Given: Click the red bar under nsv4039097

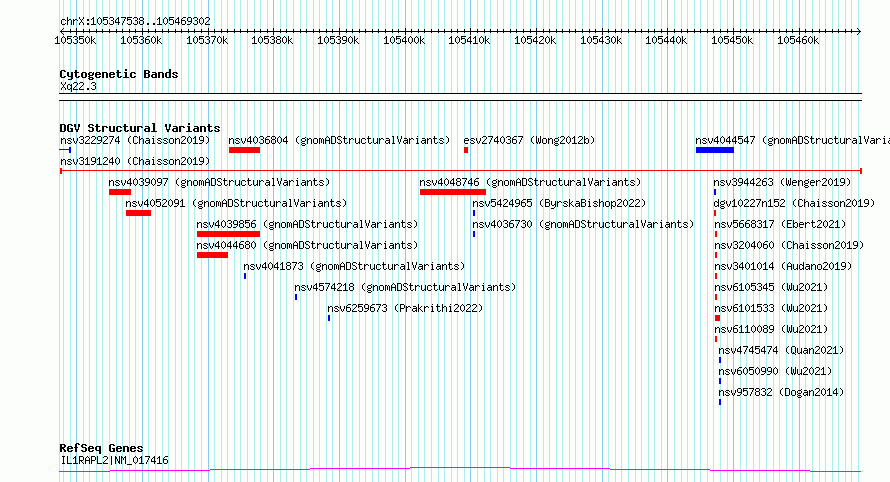Looking at the screenshot, I should pyautogui.click(x=120, y=192).
